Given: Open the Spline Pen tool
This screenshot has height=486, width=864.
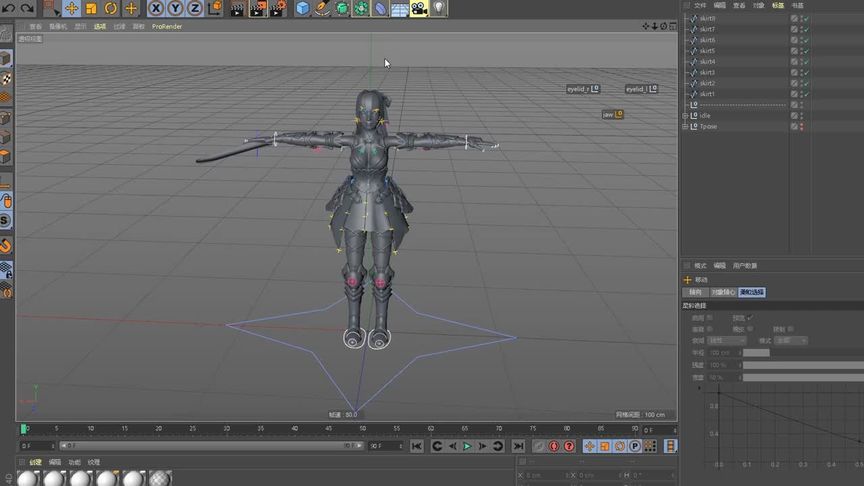Looking at the screenshot, I should tap(322, 8).
